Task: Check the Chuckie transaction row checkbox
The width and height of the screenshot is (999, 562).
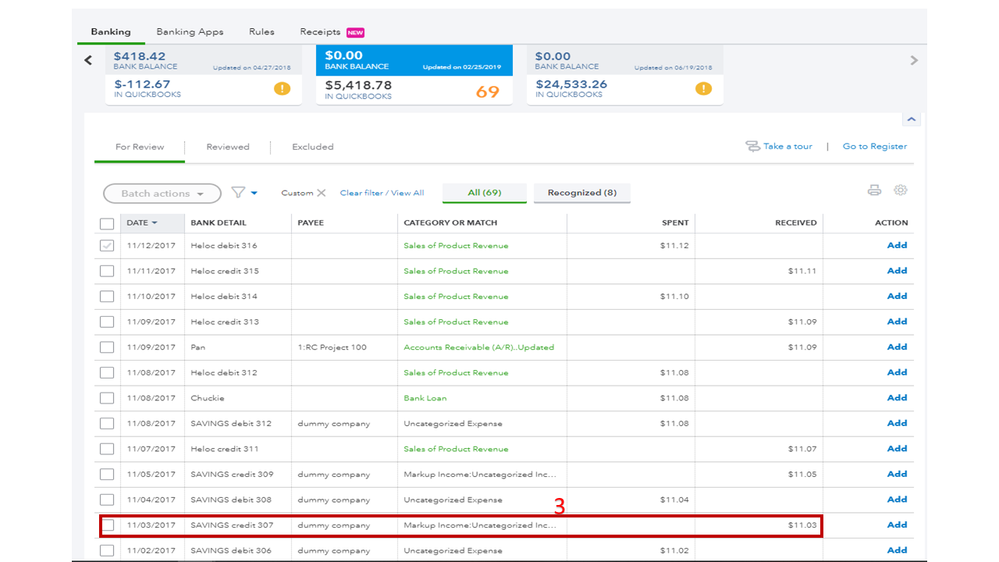Action: pyautogui.click(x=107, y=398)
